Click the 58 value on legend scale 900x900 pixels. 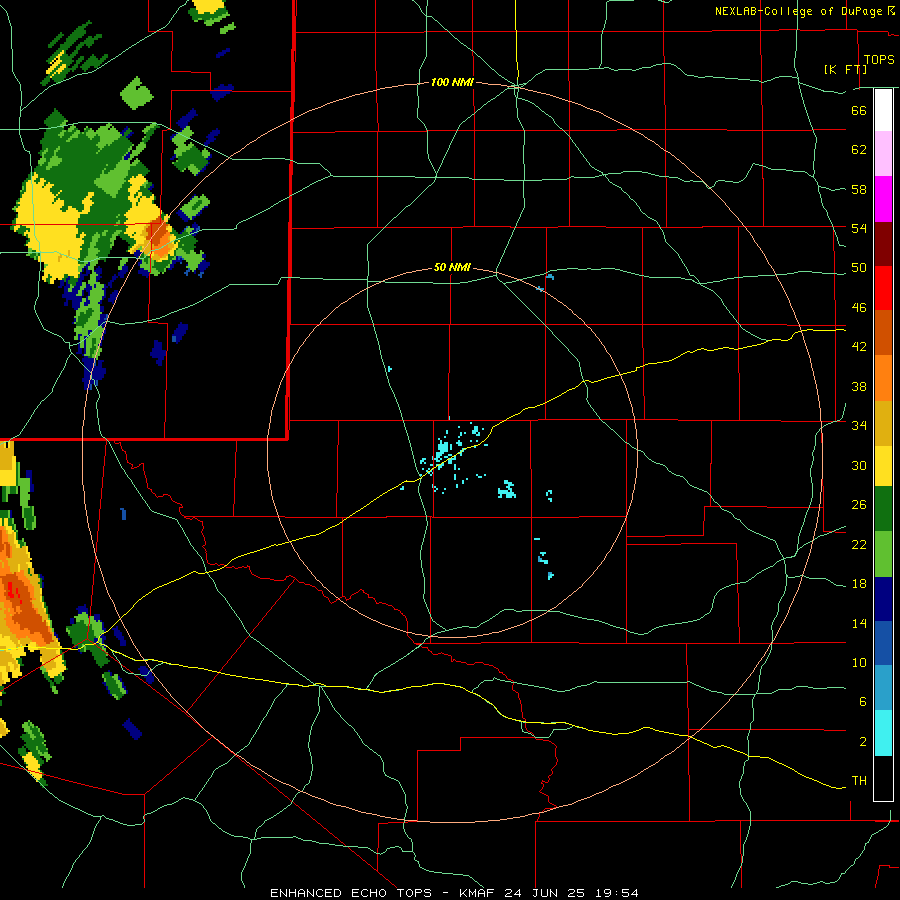pos(859,189)
